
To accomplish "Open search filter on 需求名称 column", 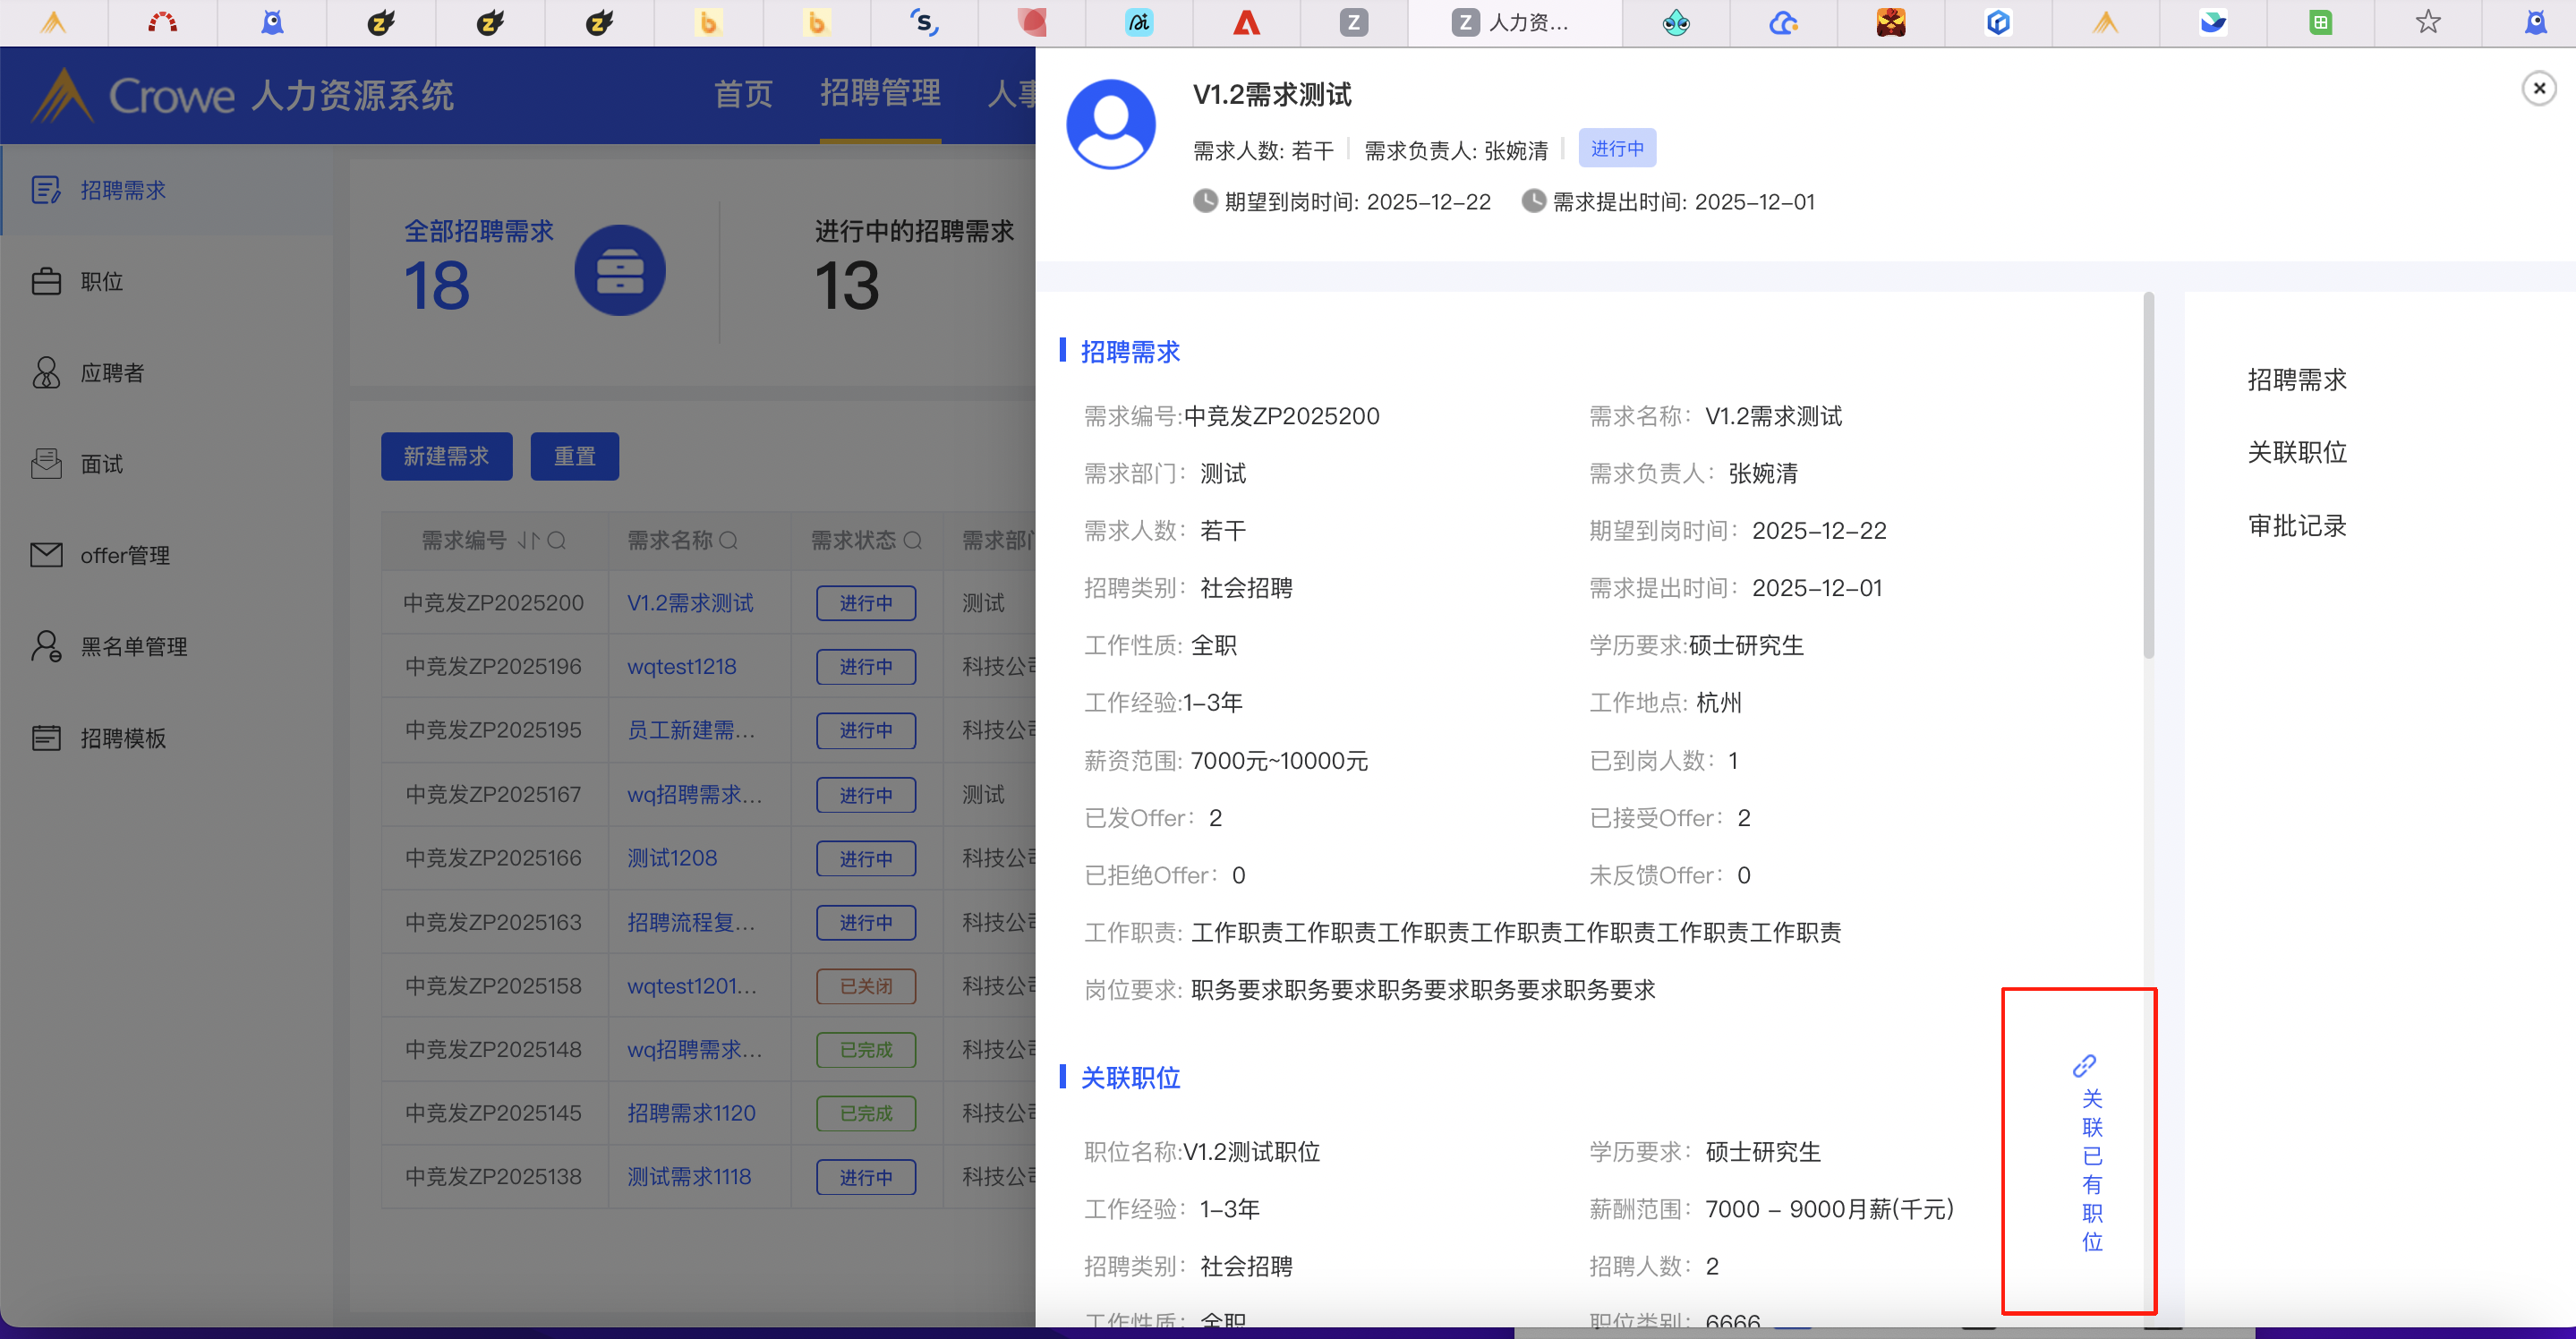I will (729, 541).
